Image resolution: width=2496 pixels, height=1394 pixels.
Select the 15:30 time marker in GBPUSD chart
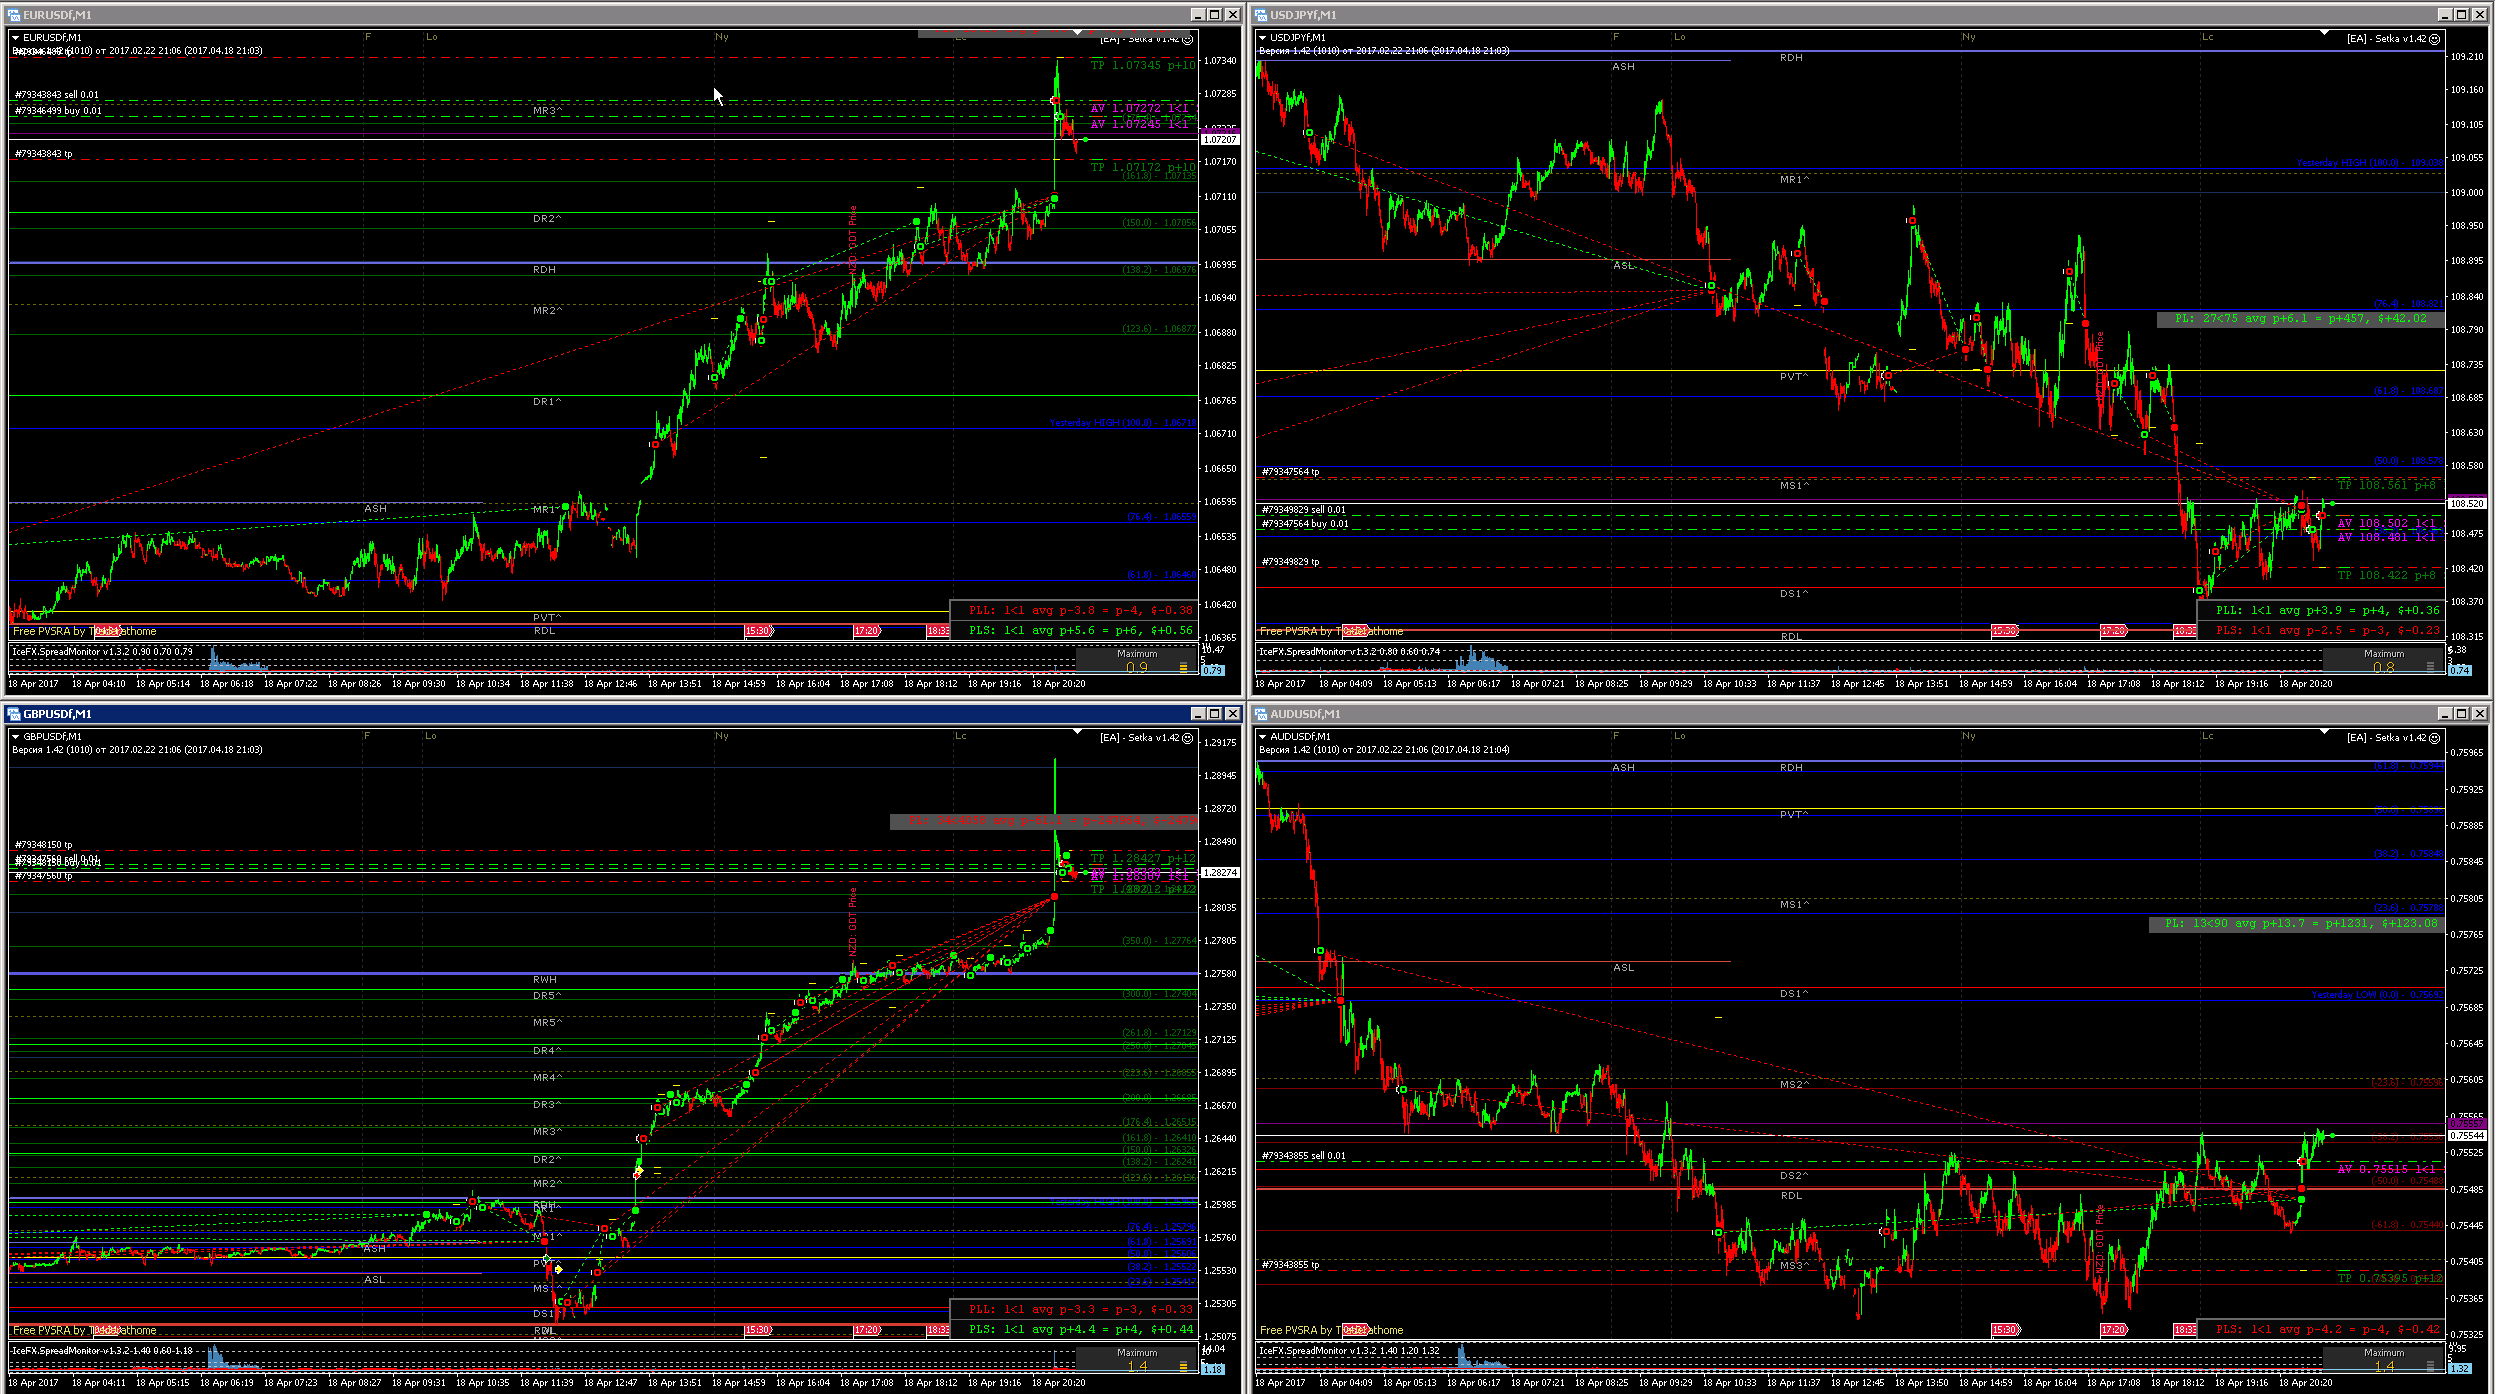point(759,1330)
